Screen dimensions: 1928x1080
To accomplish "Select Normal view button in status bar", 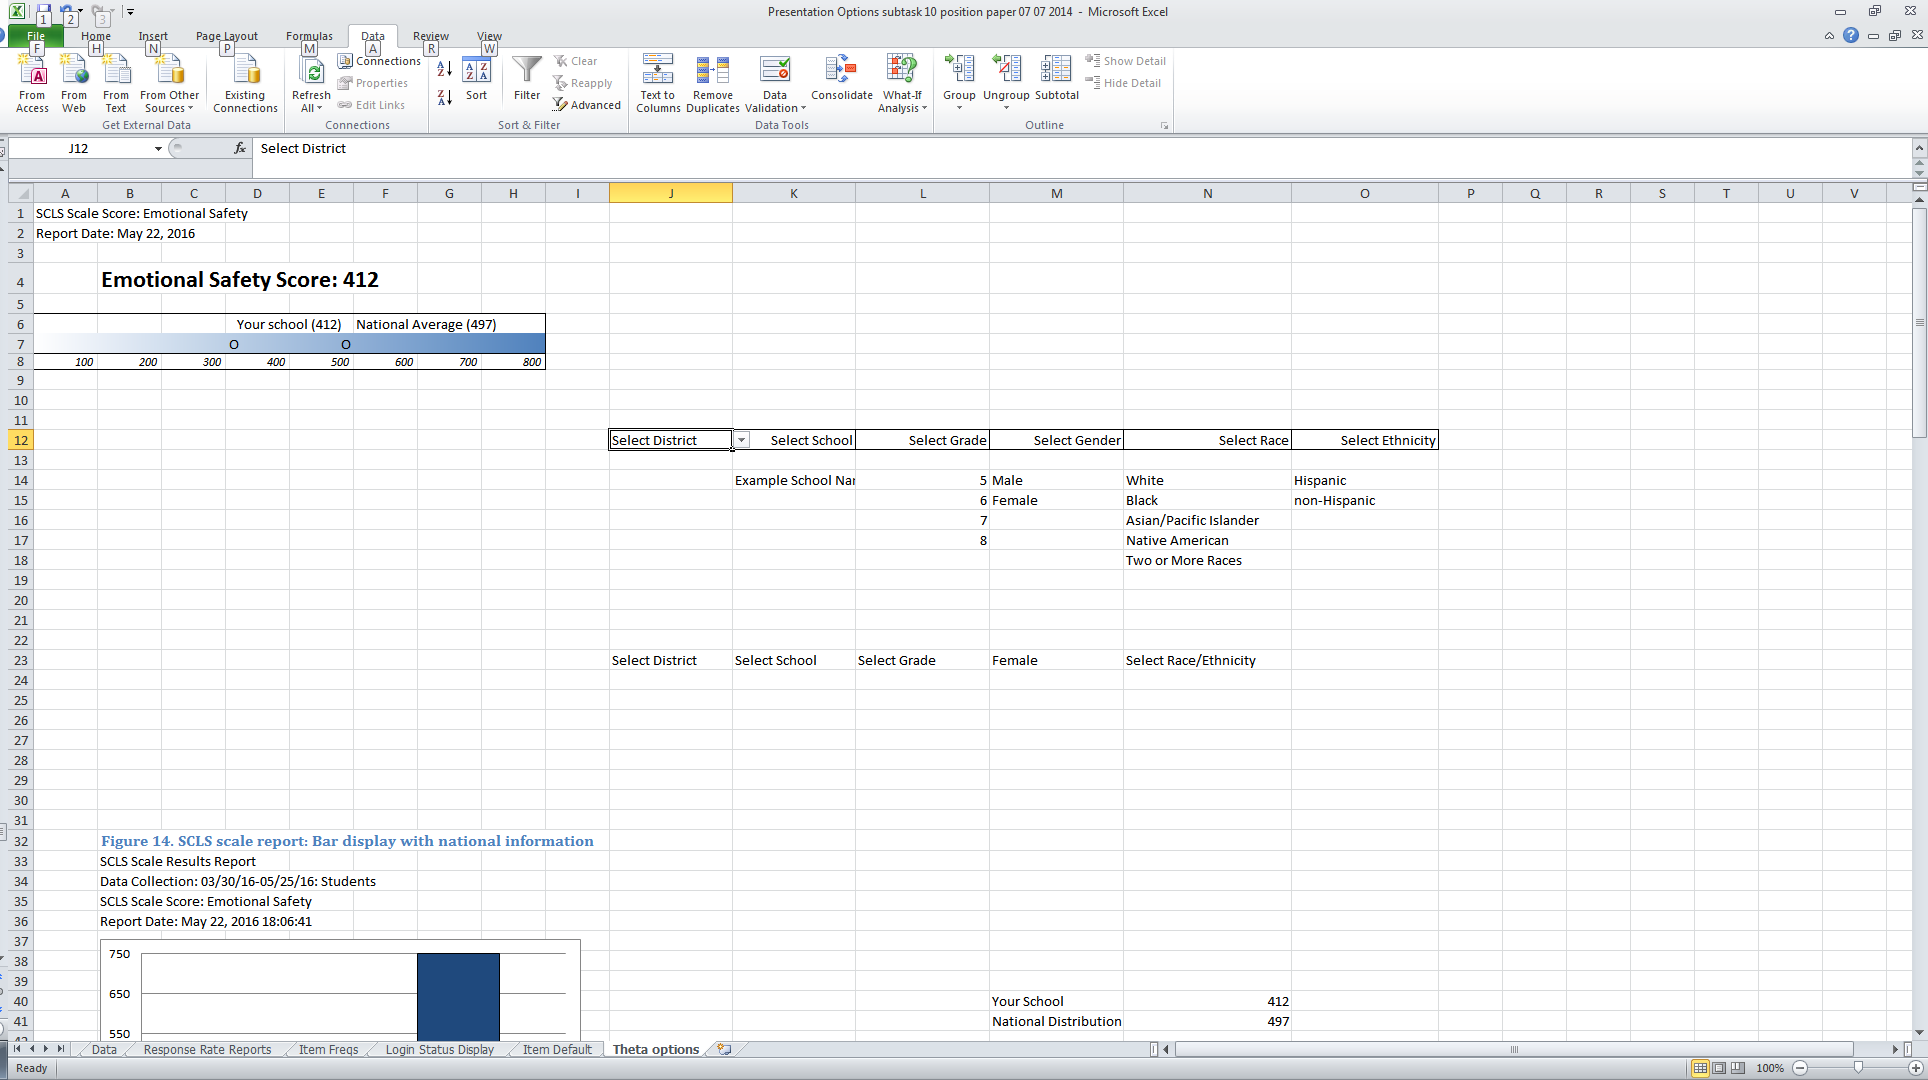I will 1700,1068.
